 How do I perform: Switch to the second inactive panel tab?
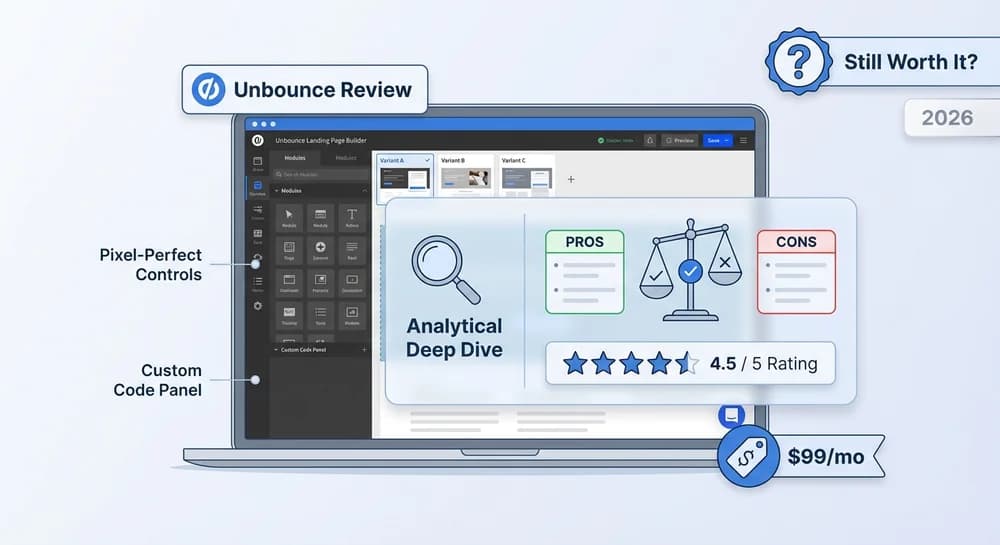click(x=346, y=157)
